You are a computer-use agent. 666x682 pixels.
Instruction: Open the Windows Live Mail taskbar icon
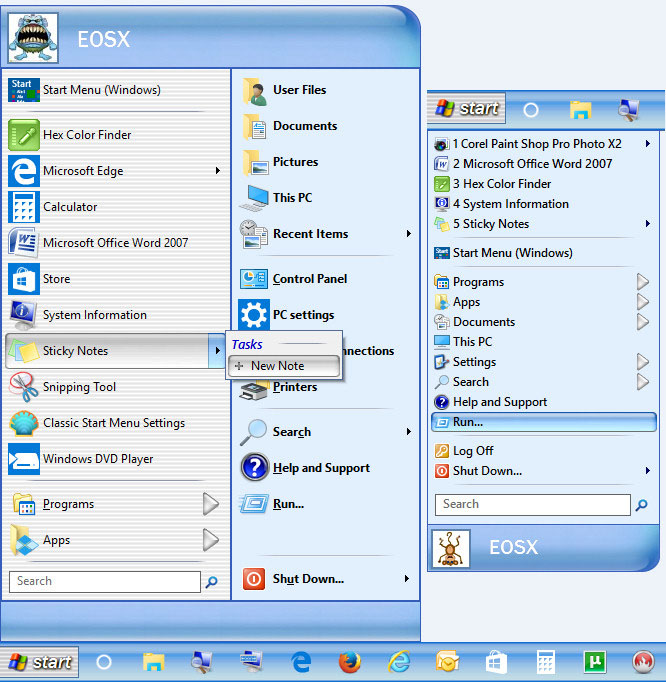pos(448,662)
